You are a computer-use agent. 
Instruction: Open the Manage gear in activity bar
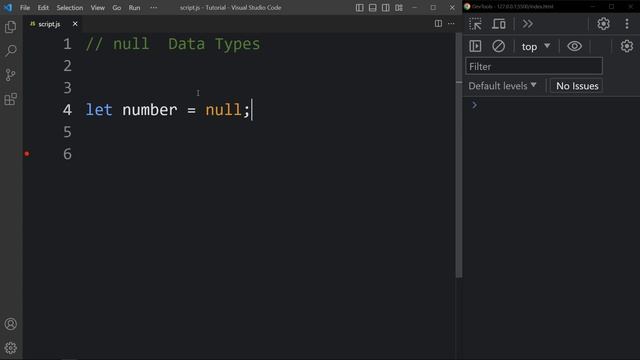[11, 348]
